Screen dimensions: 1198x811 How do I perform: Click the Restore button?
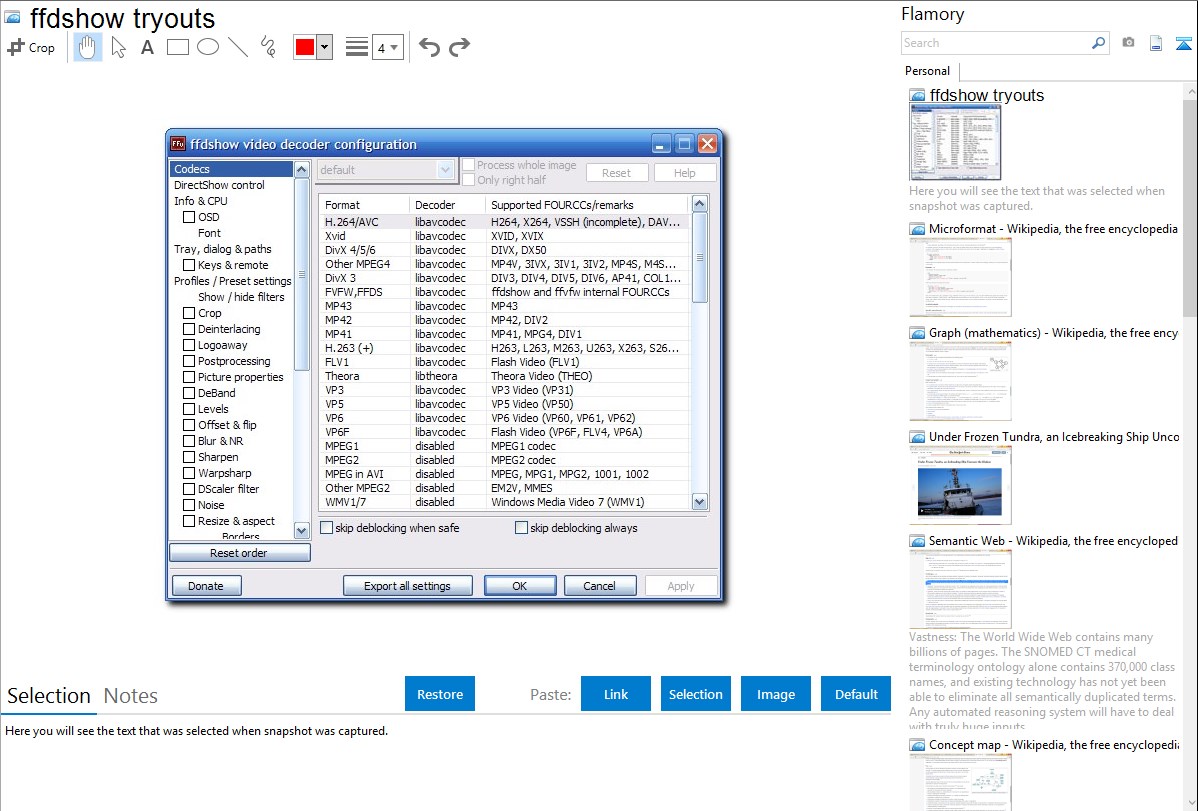click(x=440, y=694)
